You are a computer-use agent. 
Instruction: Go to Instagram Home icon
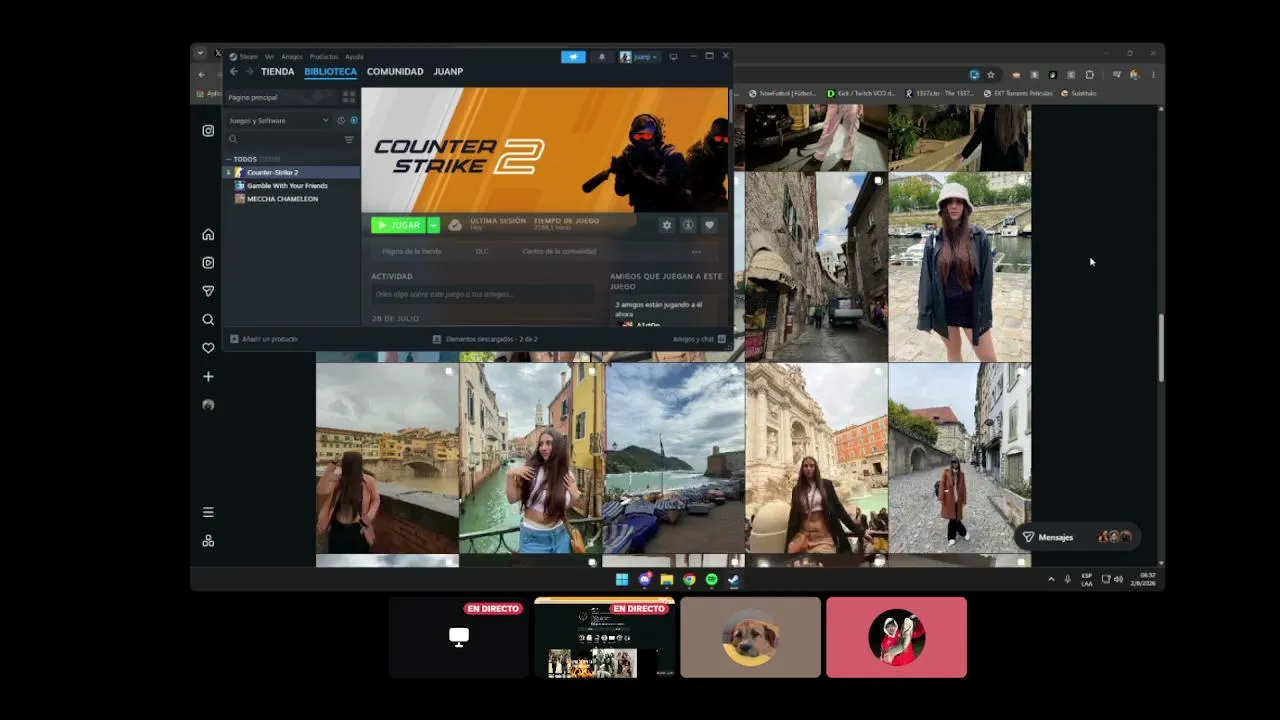pos(208,234)
